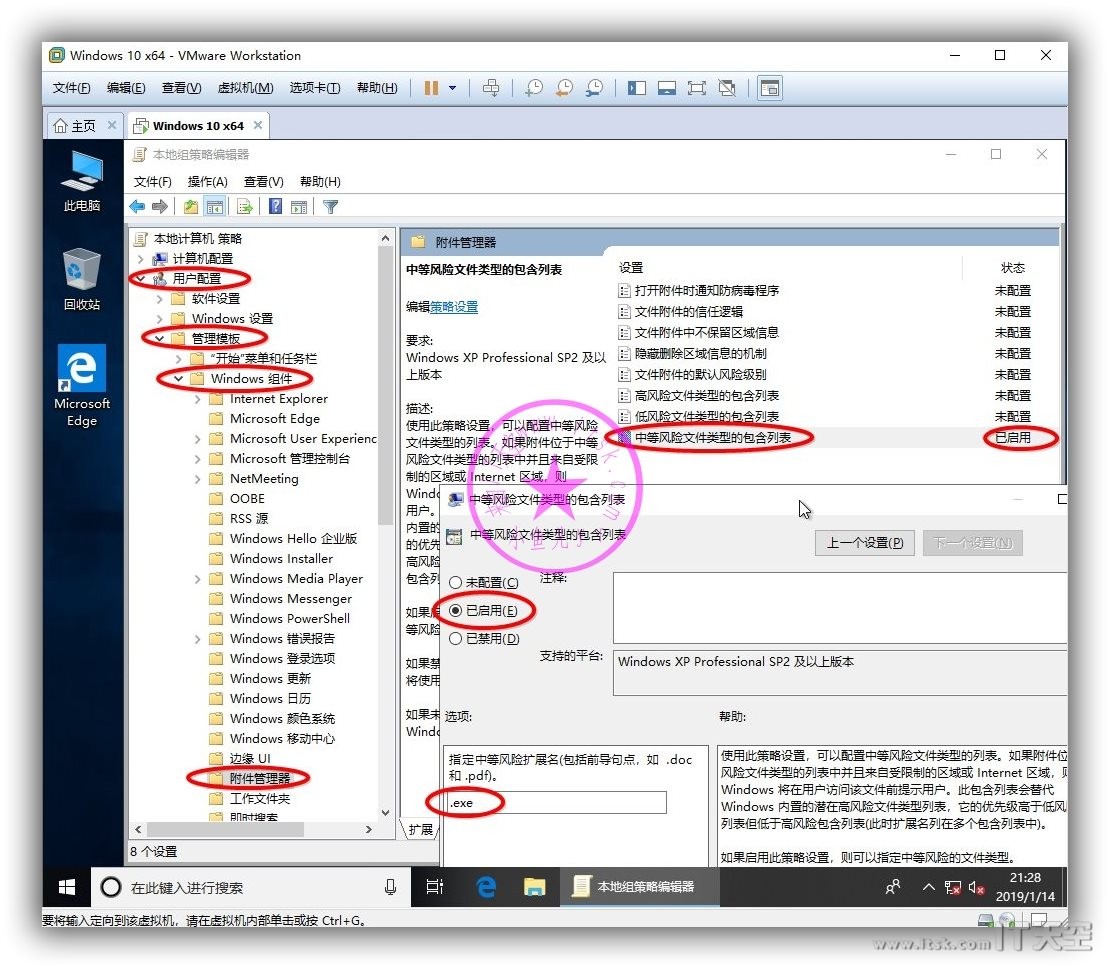This screenshot has height=969, width=1110.
Task: Take a snapshot of the virtual machine
Action: [534, 88]
